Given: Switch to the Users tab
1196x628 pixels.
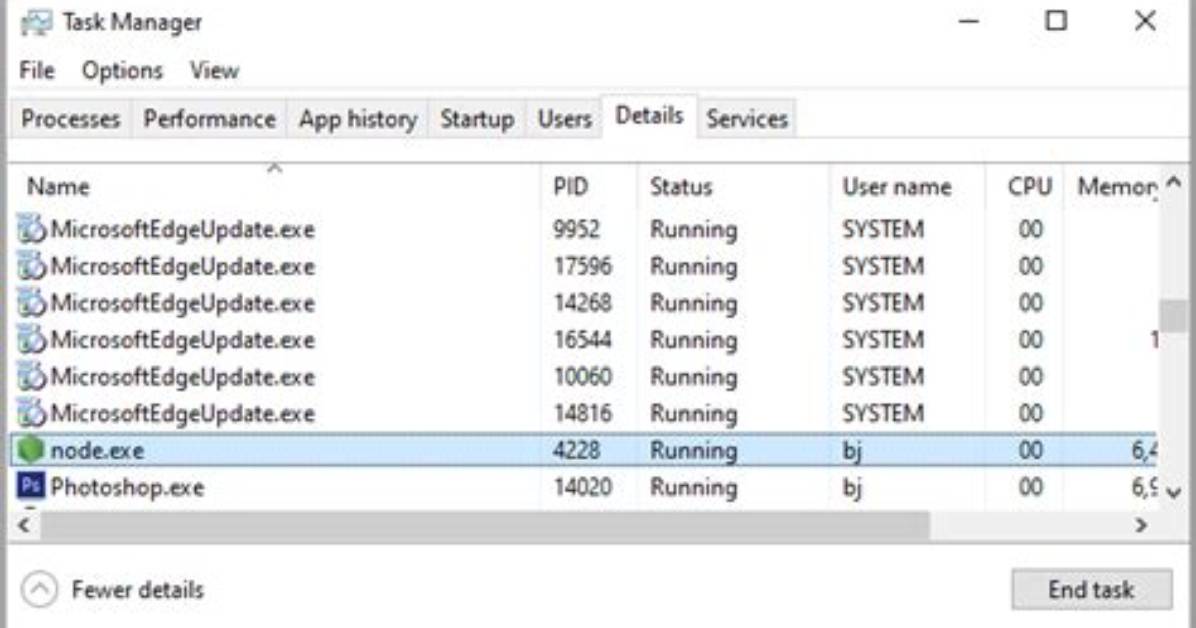Looking at the screenshot, I should (x=564, y=119).
